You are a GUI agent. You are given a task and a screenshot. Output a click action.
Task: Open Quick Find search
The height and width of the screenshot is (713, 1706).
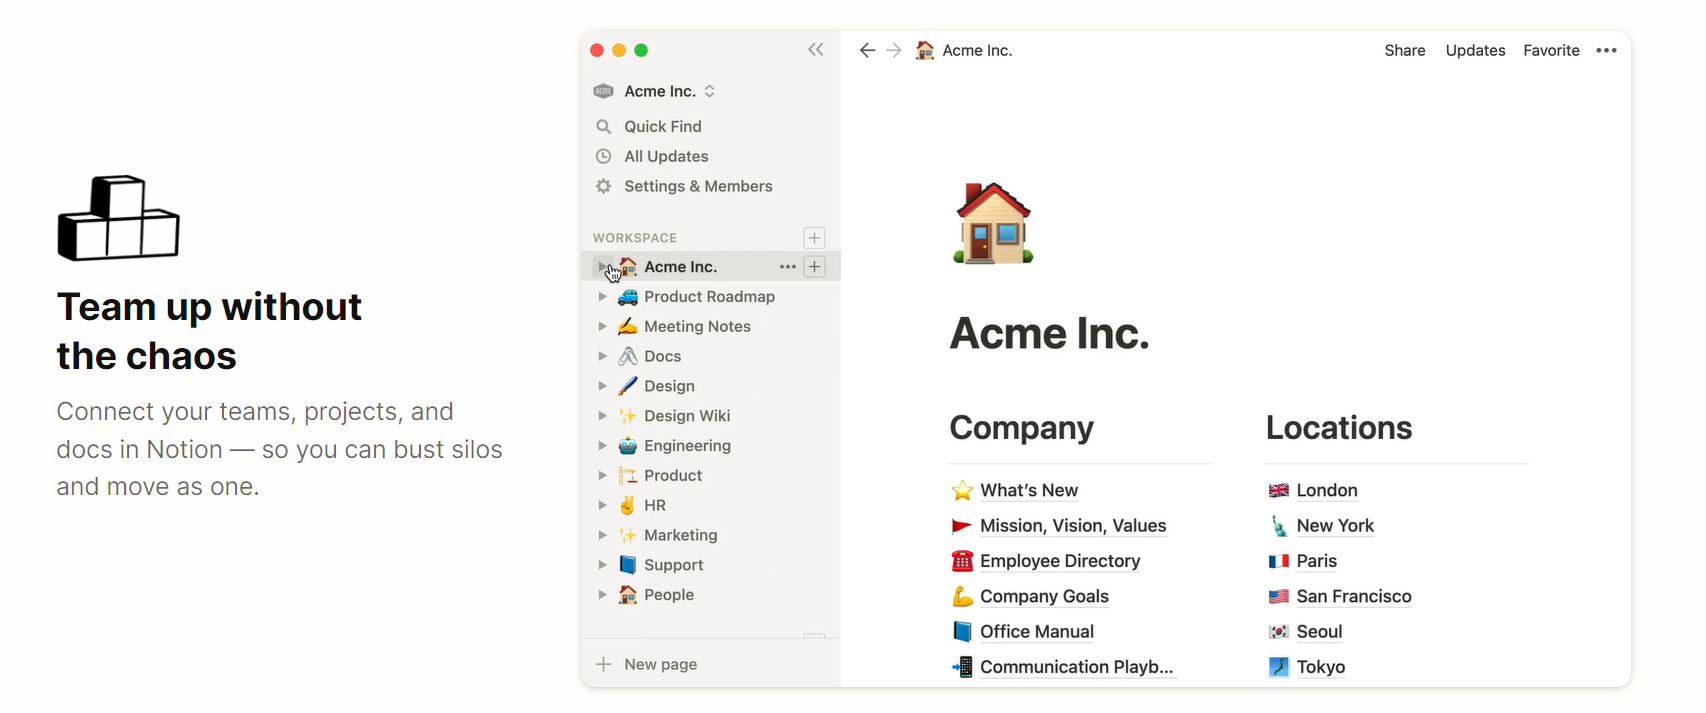click(662, 126)
